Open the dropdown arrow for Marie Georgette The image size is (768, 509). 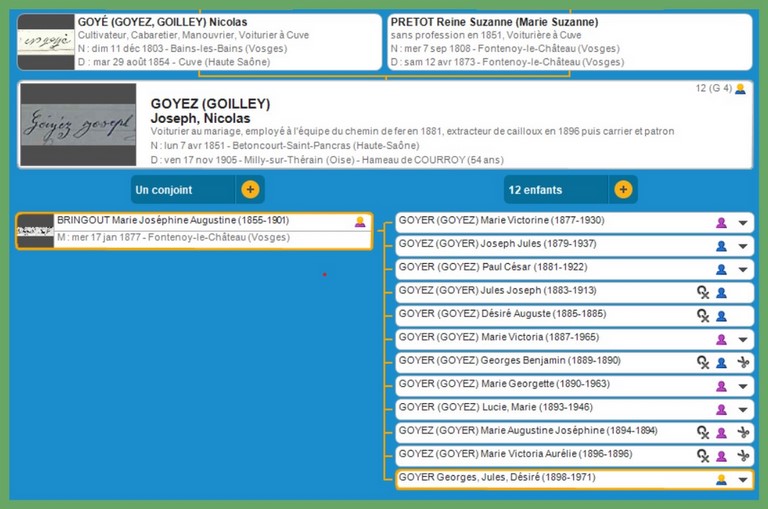click(742, 386)
